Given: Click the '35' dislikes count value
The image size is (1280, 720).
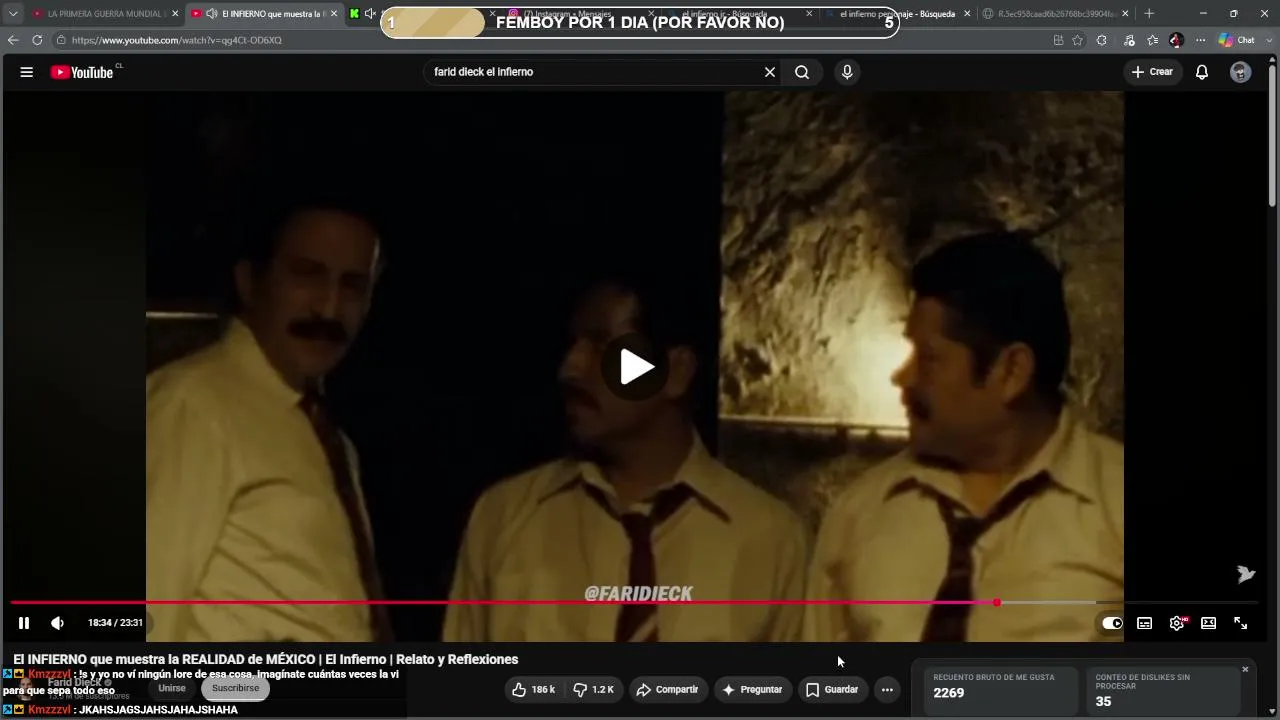Looking at the screenshot, I should 1103,702.
